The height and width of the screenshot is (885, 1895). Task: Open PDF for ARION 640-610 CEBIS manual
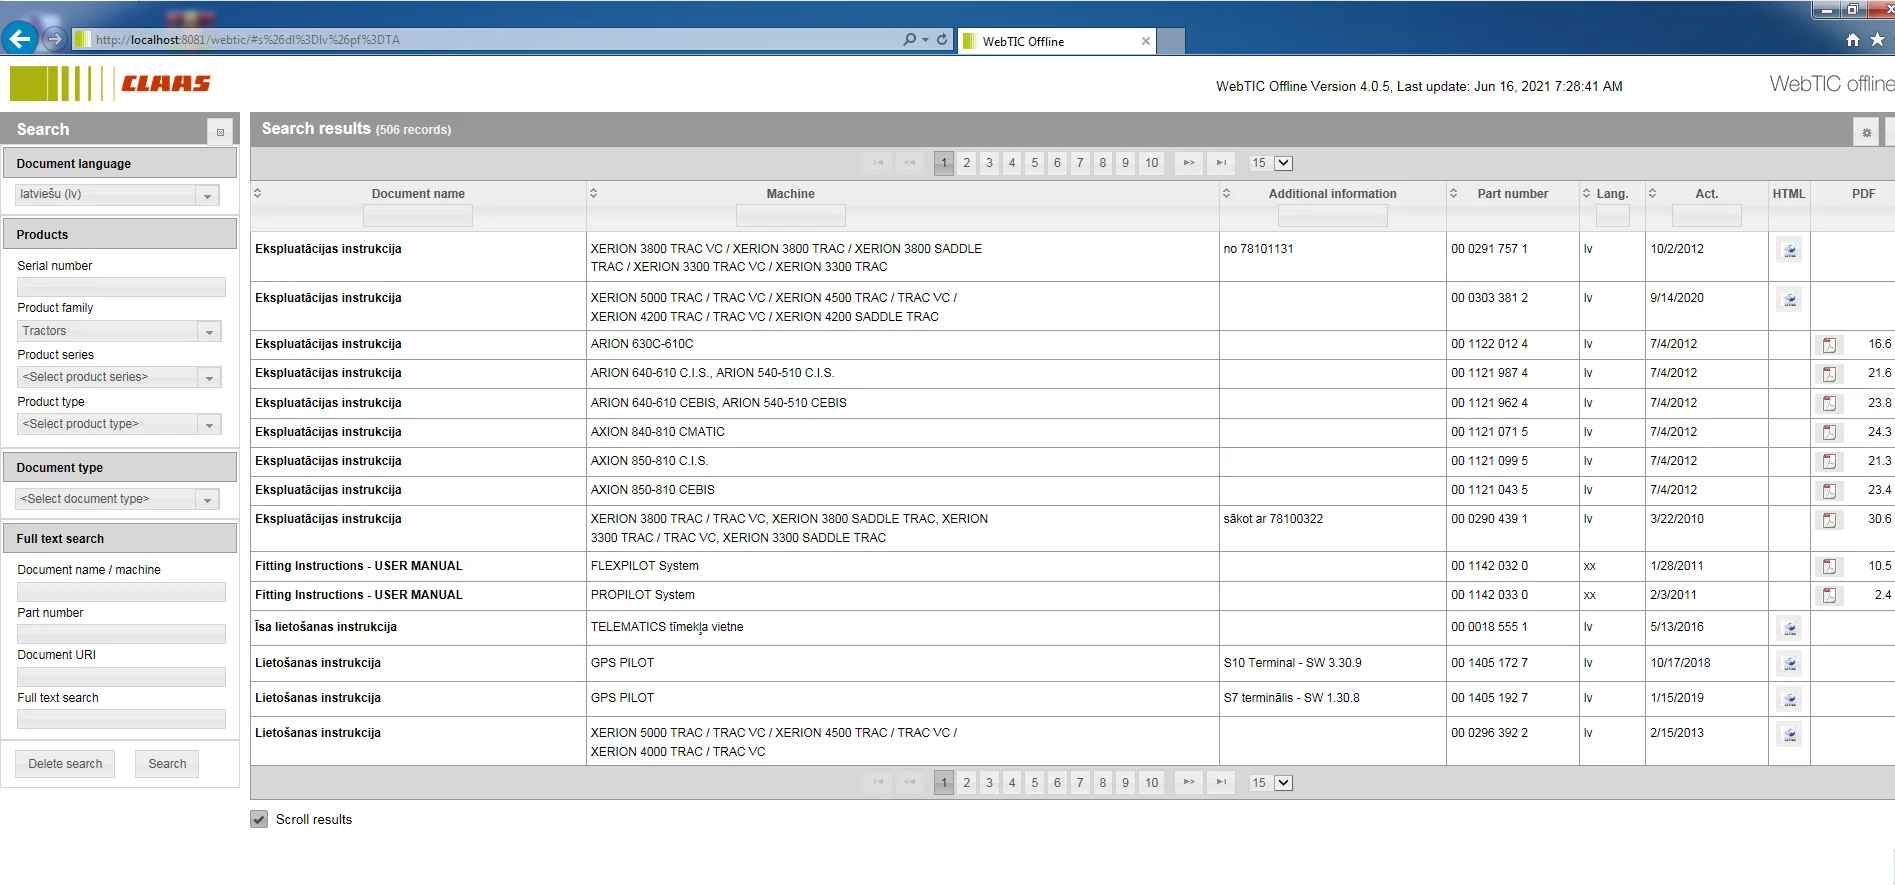pyautogui.click(x=1829, y=403)
